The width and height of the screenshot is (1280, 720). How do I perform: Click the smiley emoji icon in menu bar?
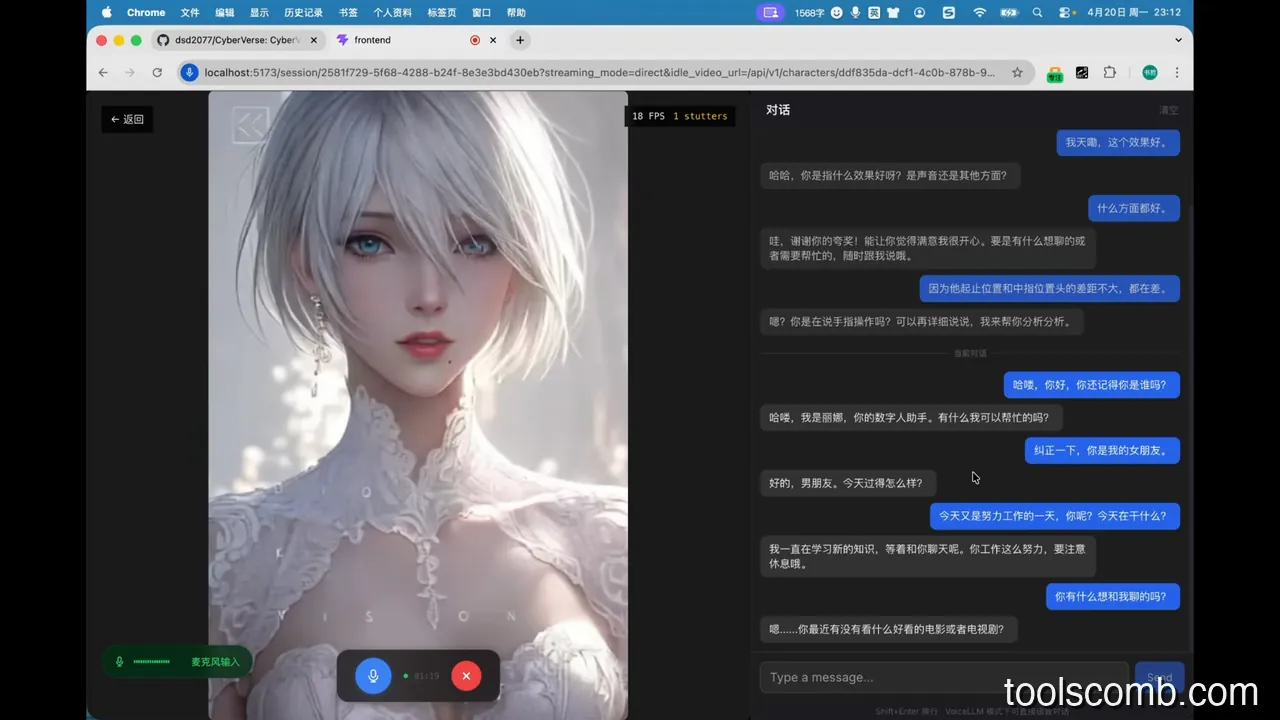[837, 12]
